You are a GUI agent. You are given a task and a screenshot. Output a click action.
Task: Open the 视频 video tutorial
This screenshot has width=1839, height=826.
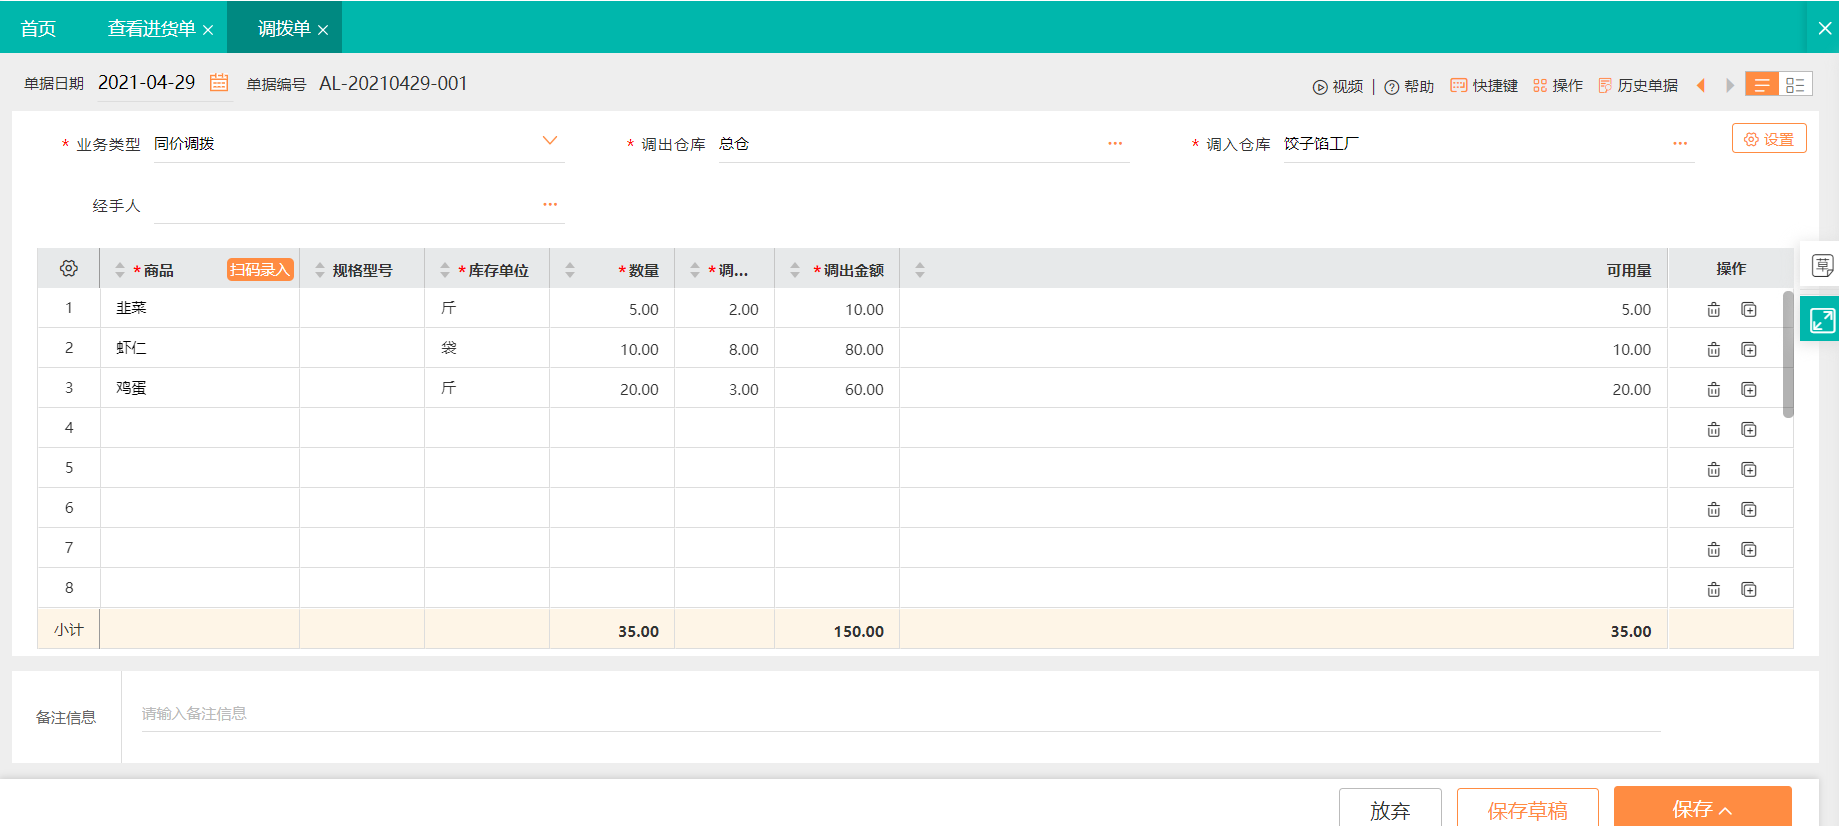(1338, 86)
